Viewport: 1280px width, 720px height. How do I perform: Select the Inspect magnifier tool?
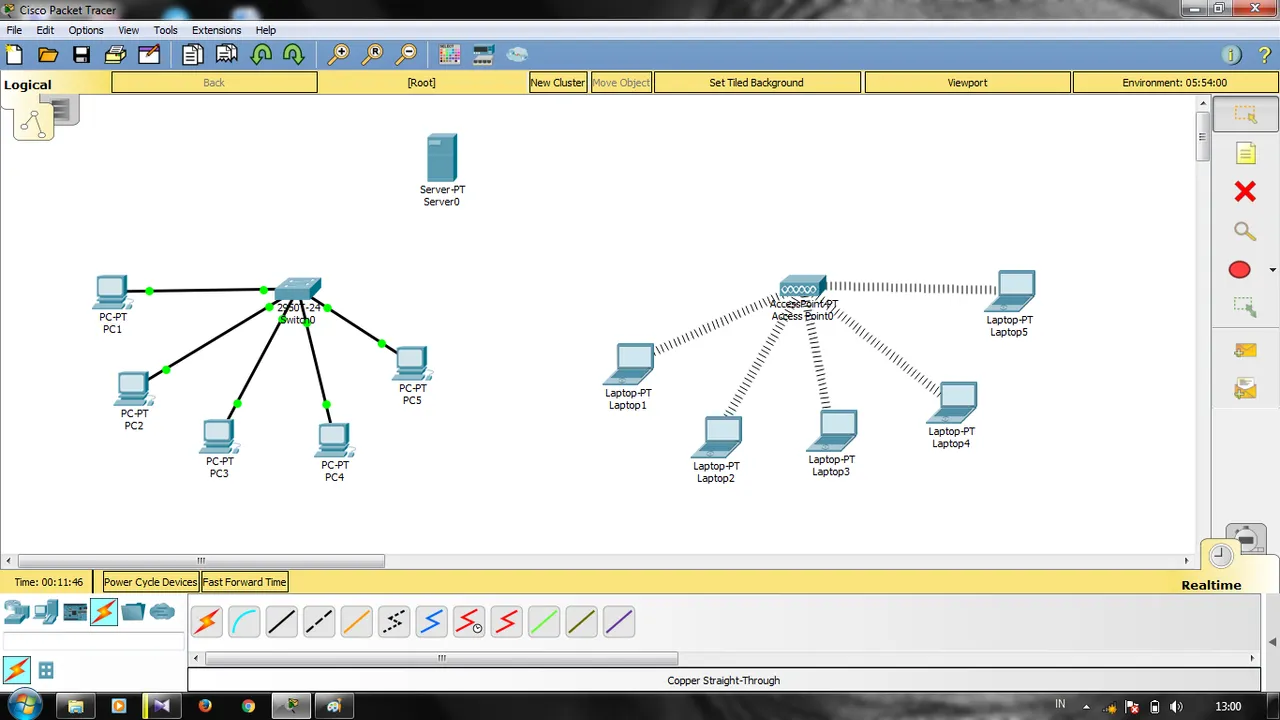(x=1245, y=231)
